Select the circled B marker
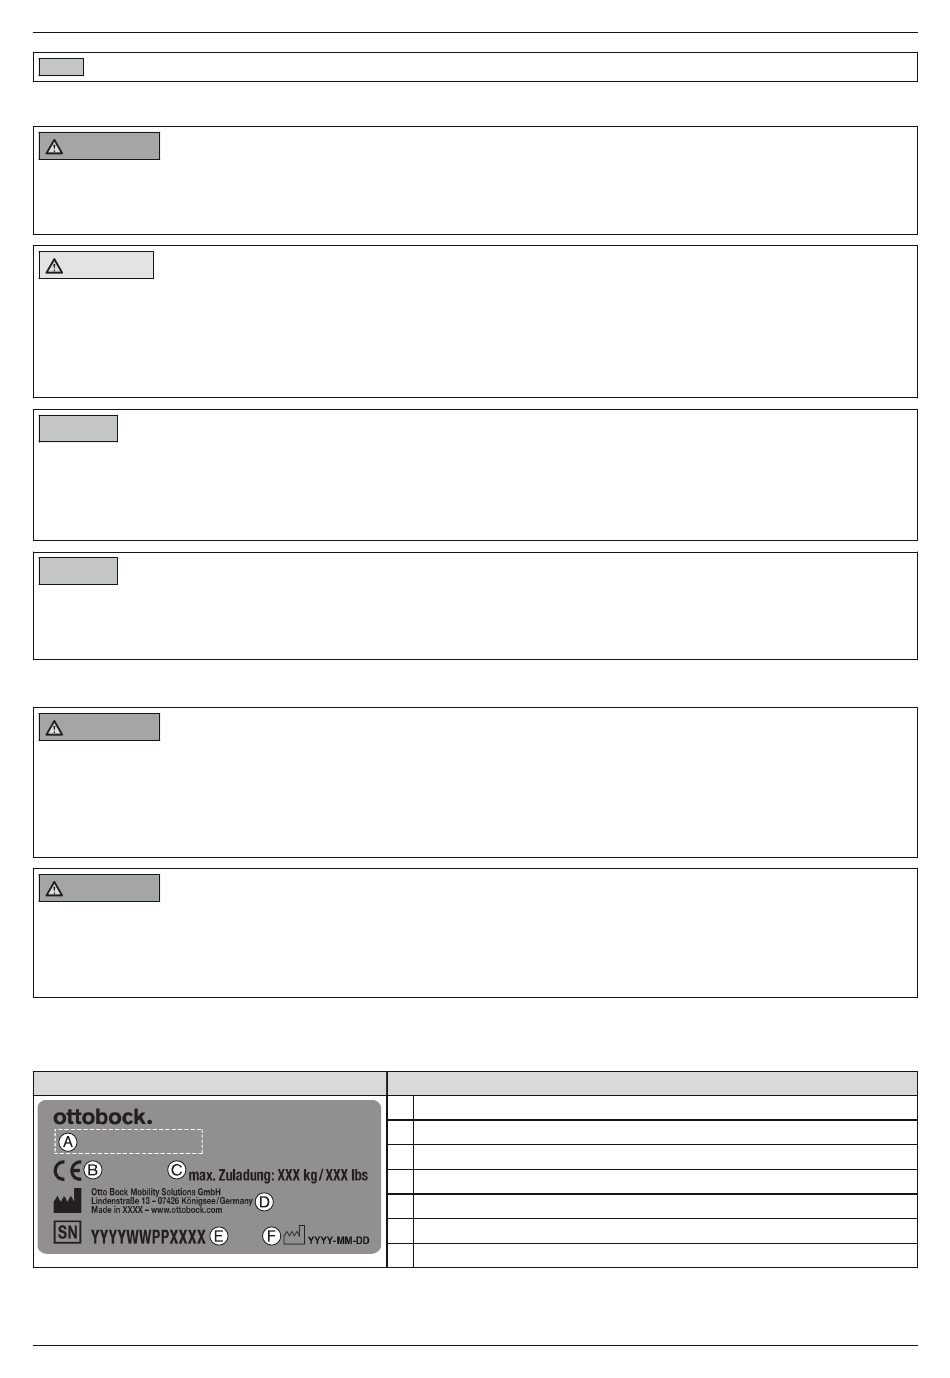Image resolution: width=950 pixels, height=1378 pixels. click(x=93, y=1170)
